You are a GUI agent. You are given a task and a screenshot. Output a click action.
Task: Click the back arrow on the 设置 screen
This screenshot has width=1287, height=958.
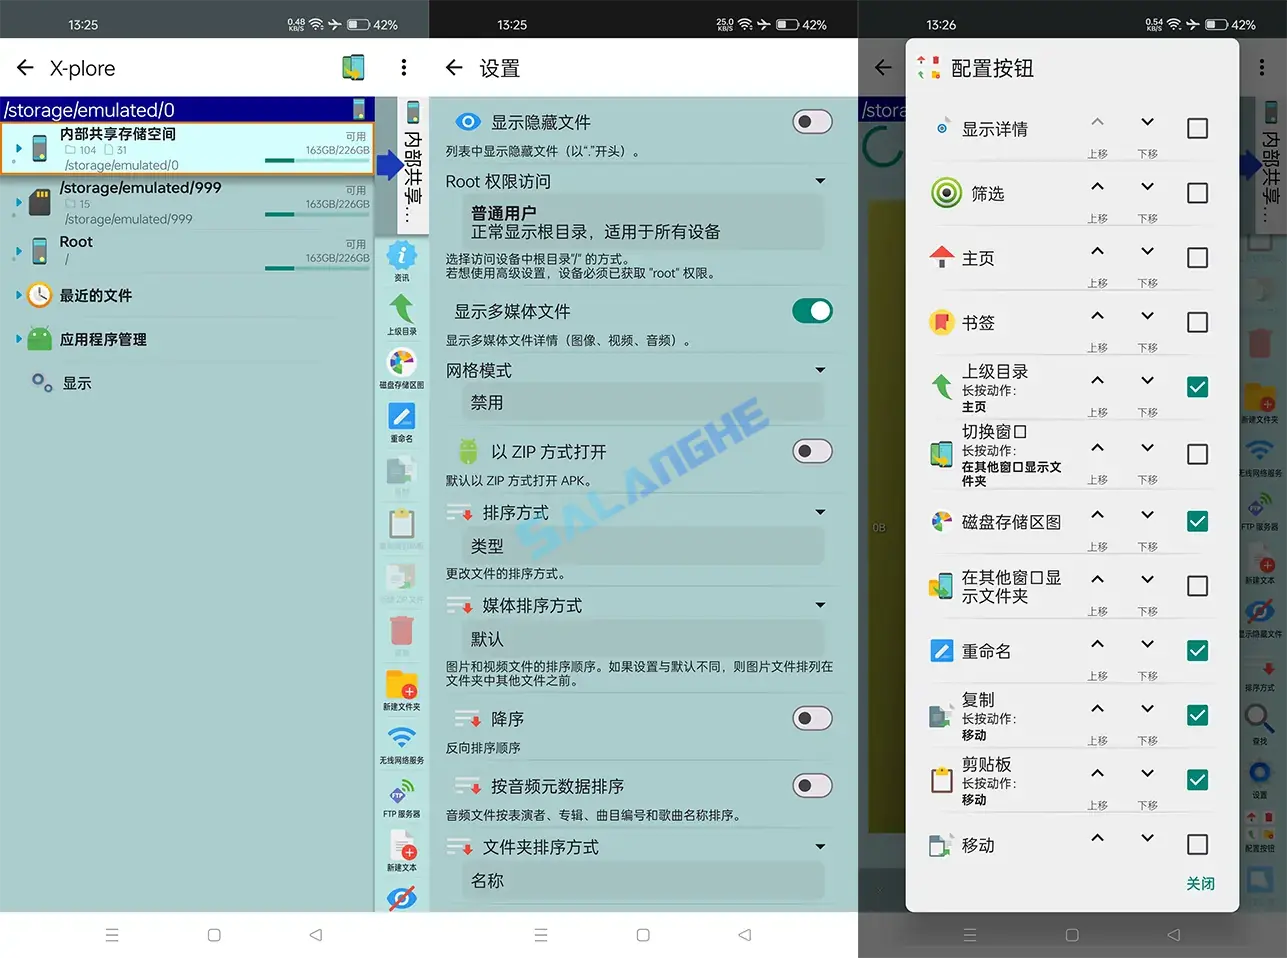[x=452, y=68]
